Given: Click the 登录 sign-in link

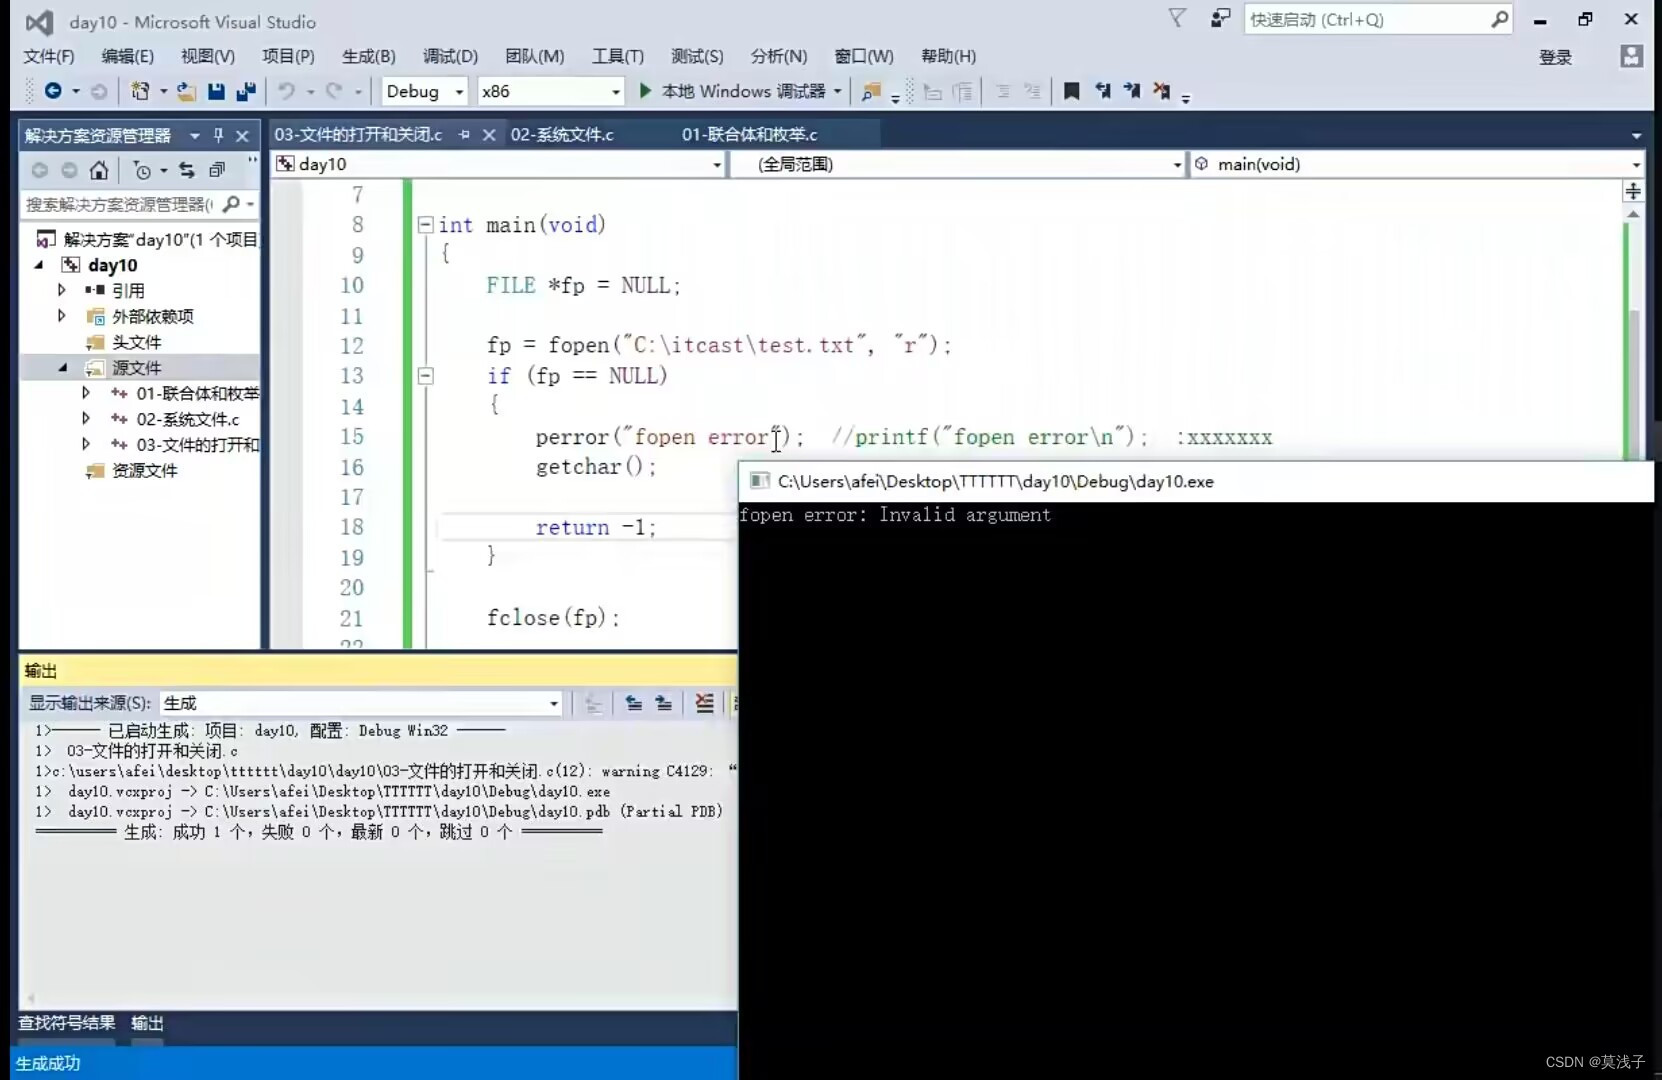Looking at the screenshot, I should click(1555, 57).
